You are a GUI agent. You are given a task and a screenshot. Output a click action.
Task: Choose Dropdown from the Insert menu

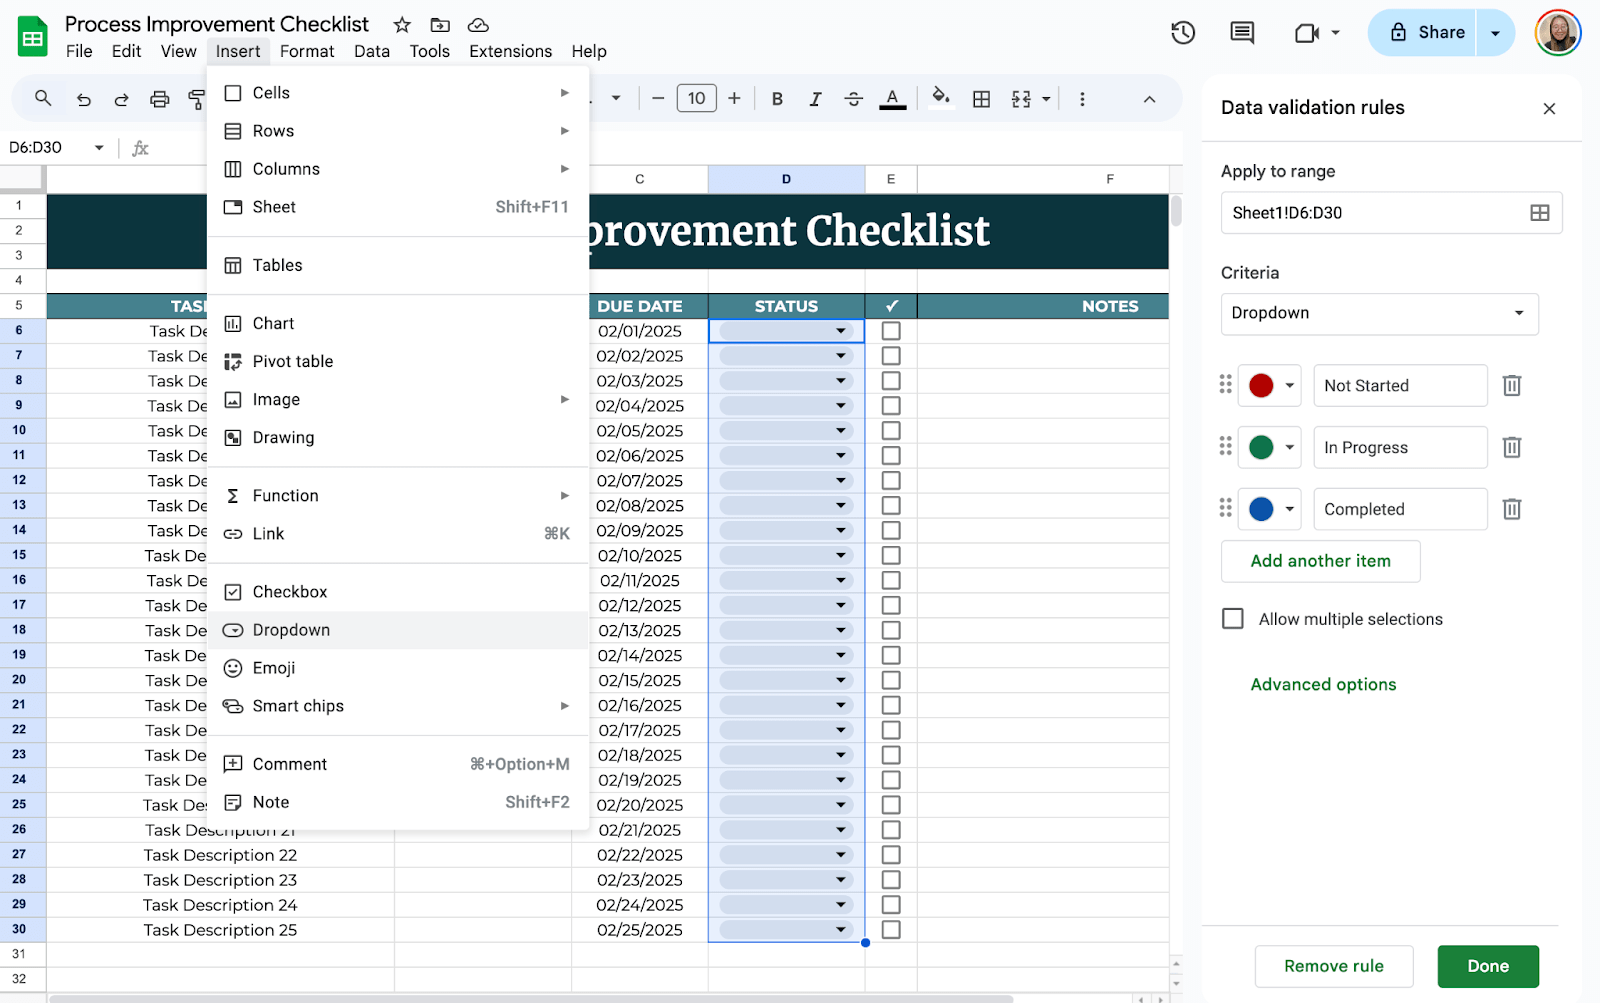[291, 630]
